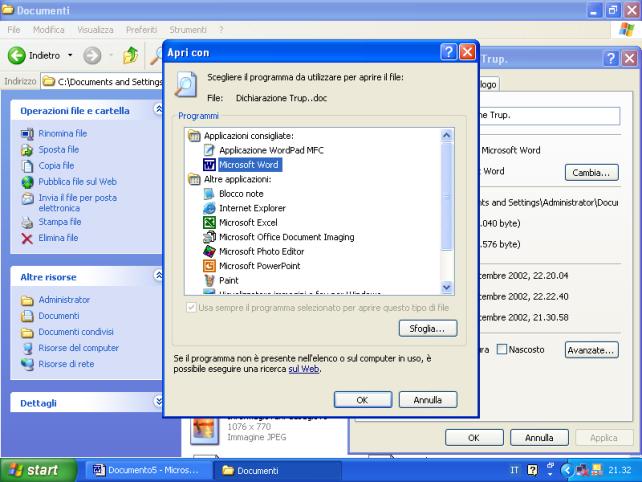The image size is (642, 482).
Task: Select the Microsoft Word icon in program list
Action: [209, 165]
